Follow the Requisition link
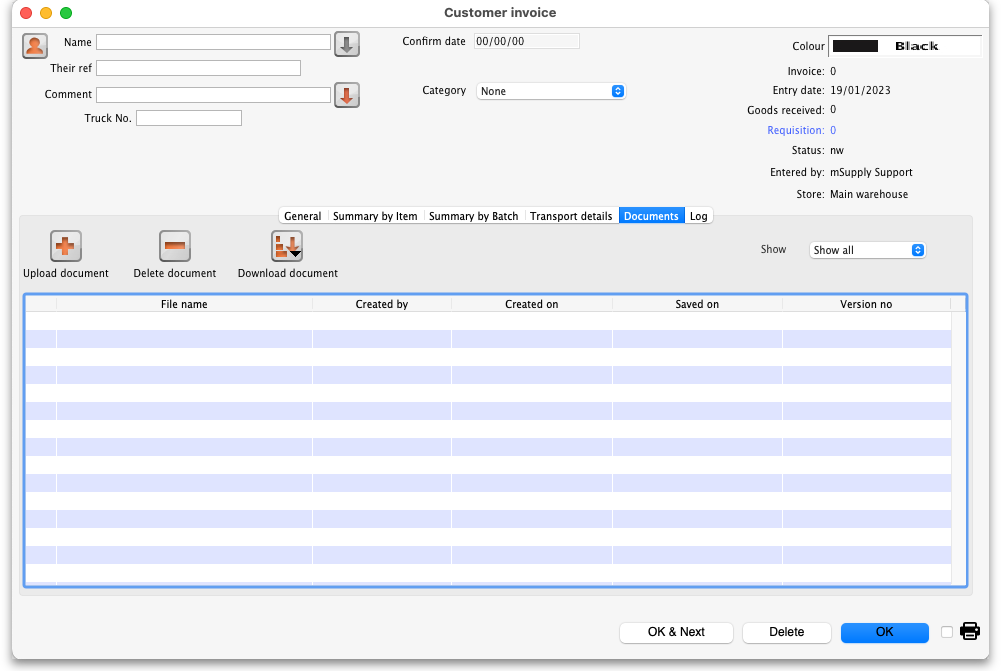Viewport: 1001px width, 671px height. tap(795, 130)
